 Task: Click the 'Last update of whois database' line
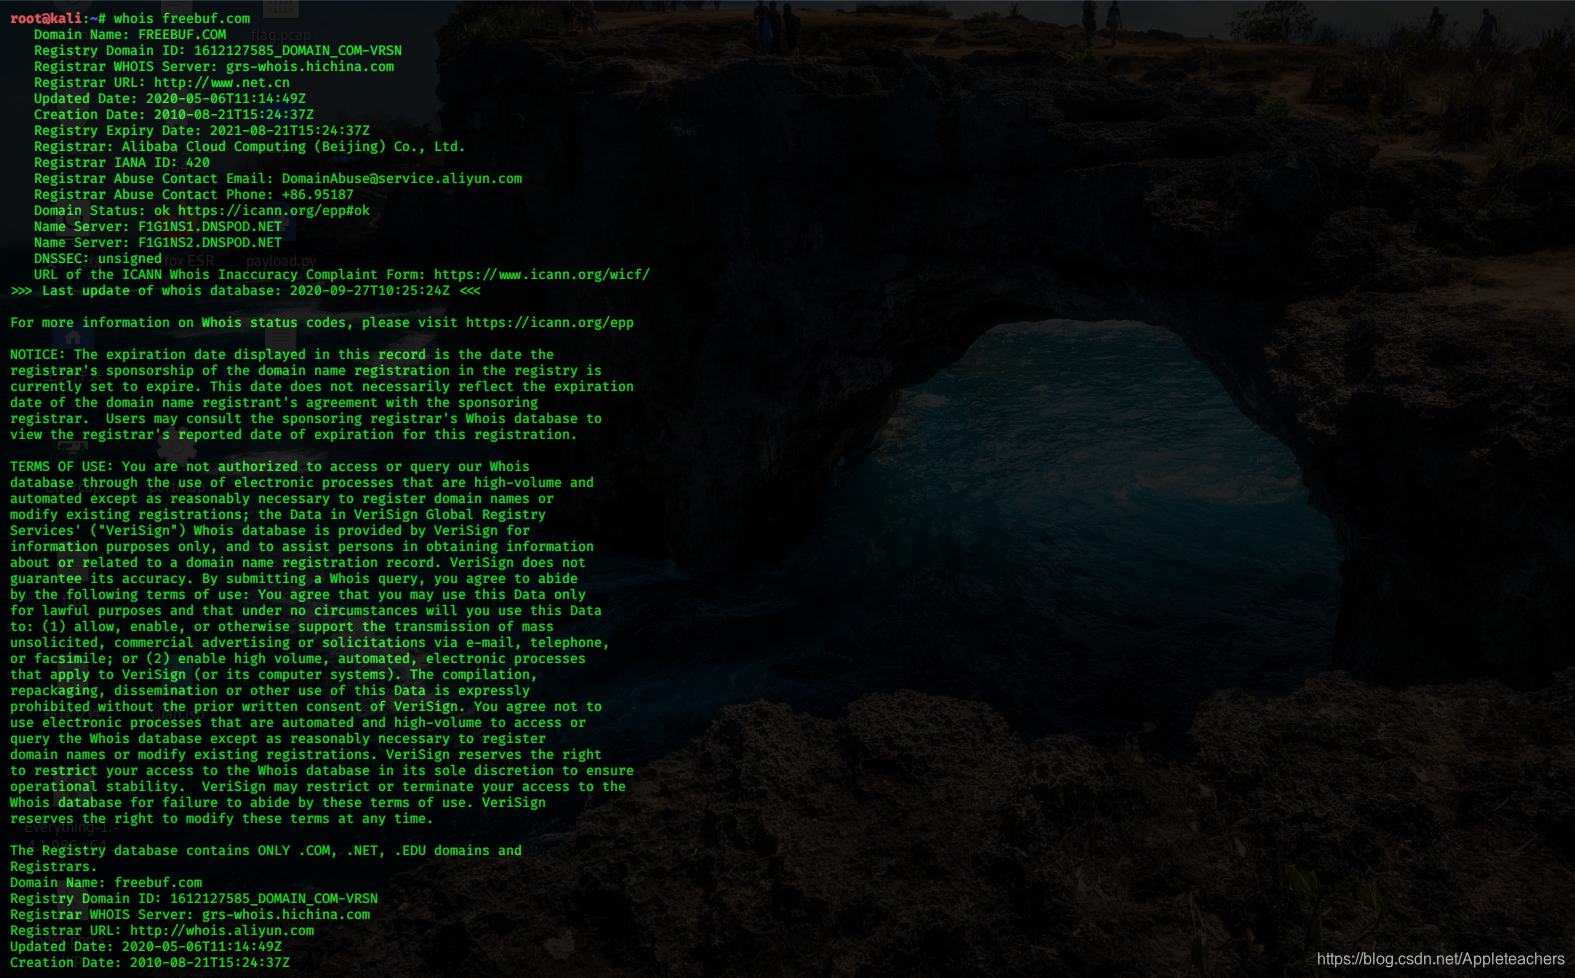click(245, 290)
